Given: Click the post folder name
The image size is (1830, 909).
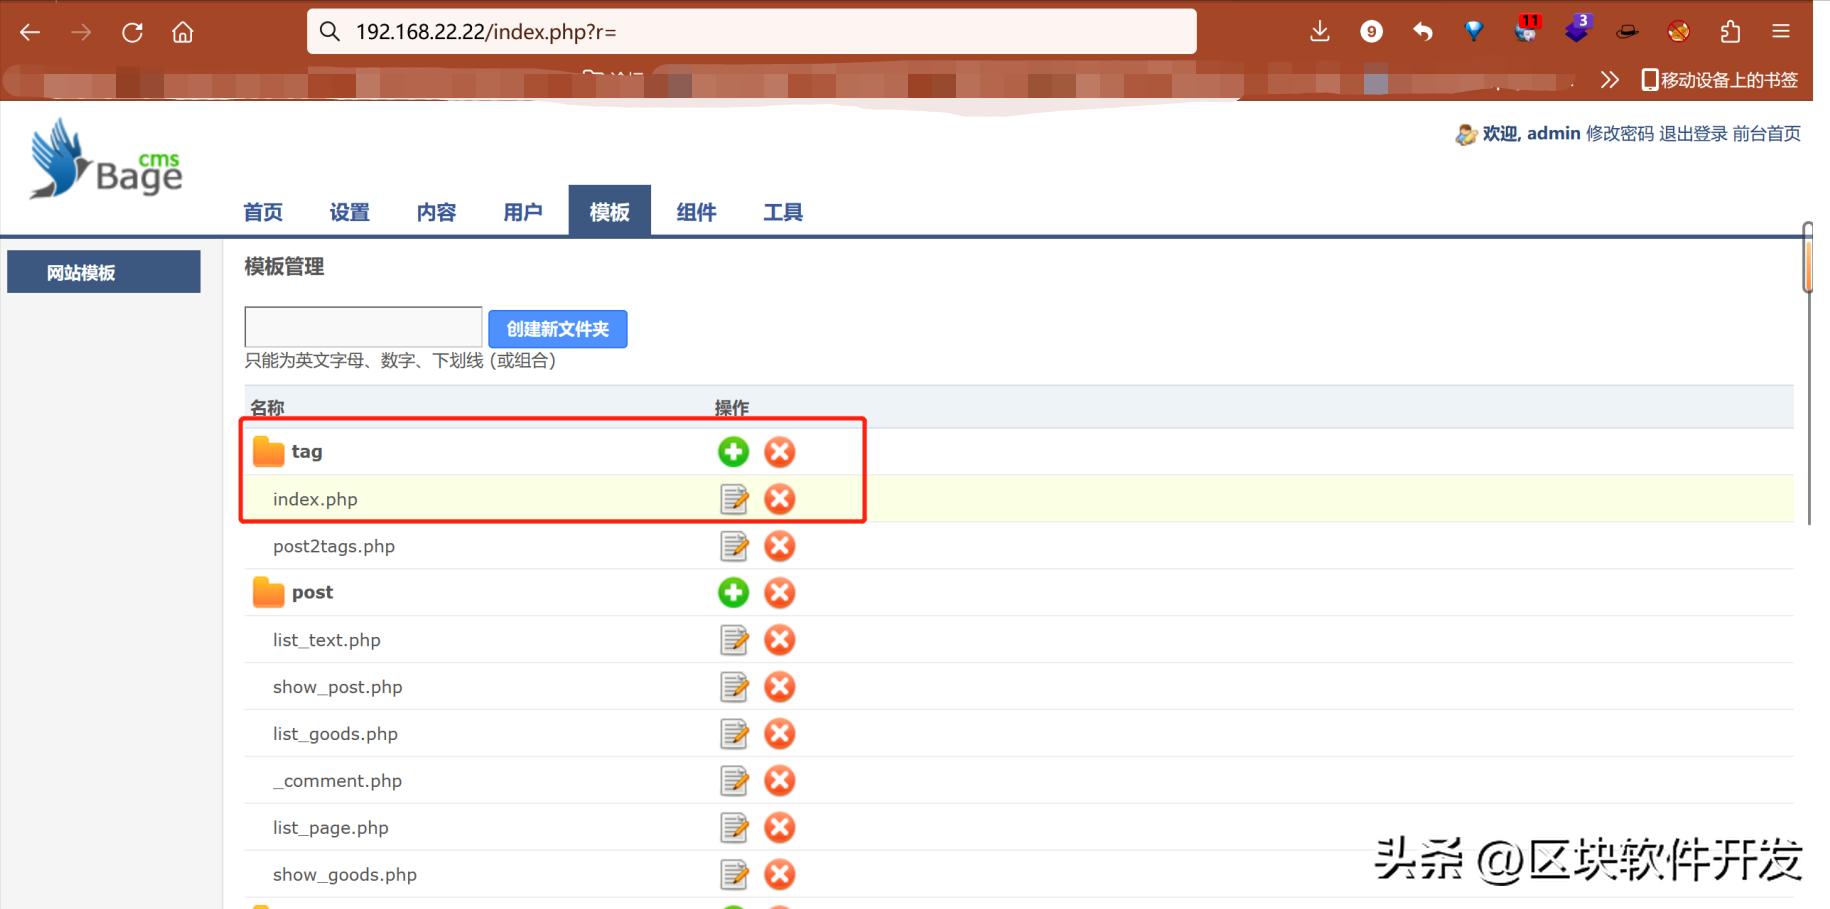Looking at the screenshot, I should [x=312, y=593].
